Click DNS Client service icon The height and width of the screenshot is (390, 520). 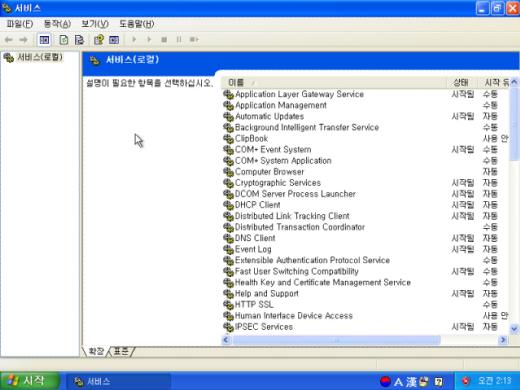pyautogui.click(x=228, y=238)
